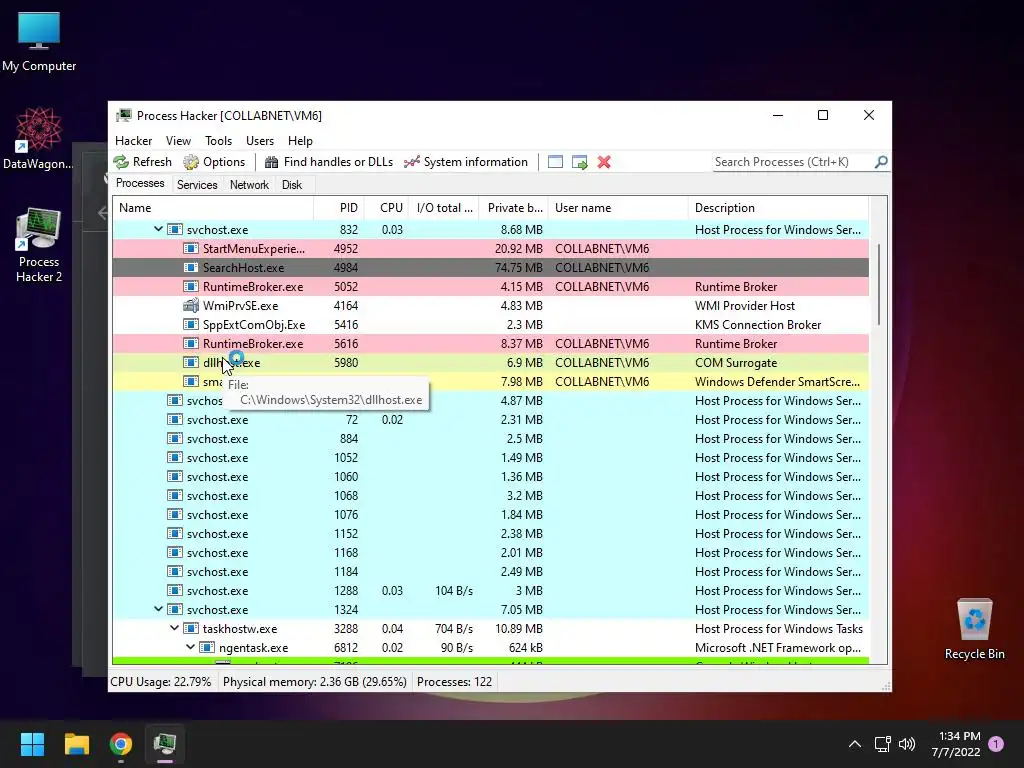This screenshot has width=1024, height=768.
Task: Open the Windows Start button
Action: (x=32, y=744)
